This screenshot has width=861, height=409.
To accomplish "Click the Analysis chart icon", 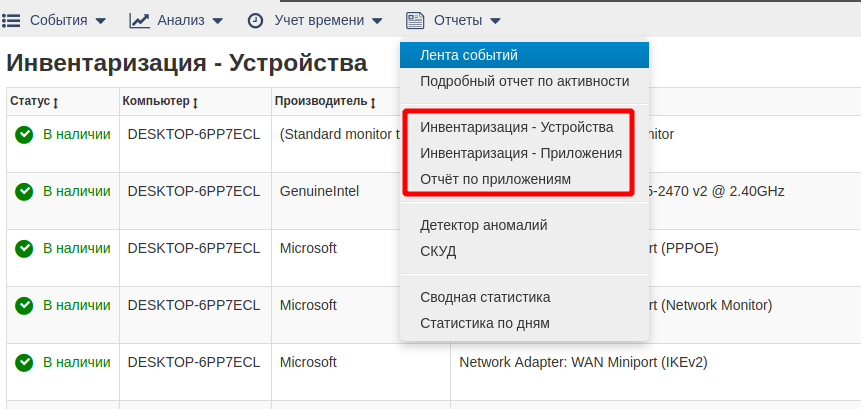I will (140, 20).
